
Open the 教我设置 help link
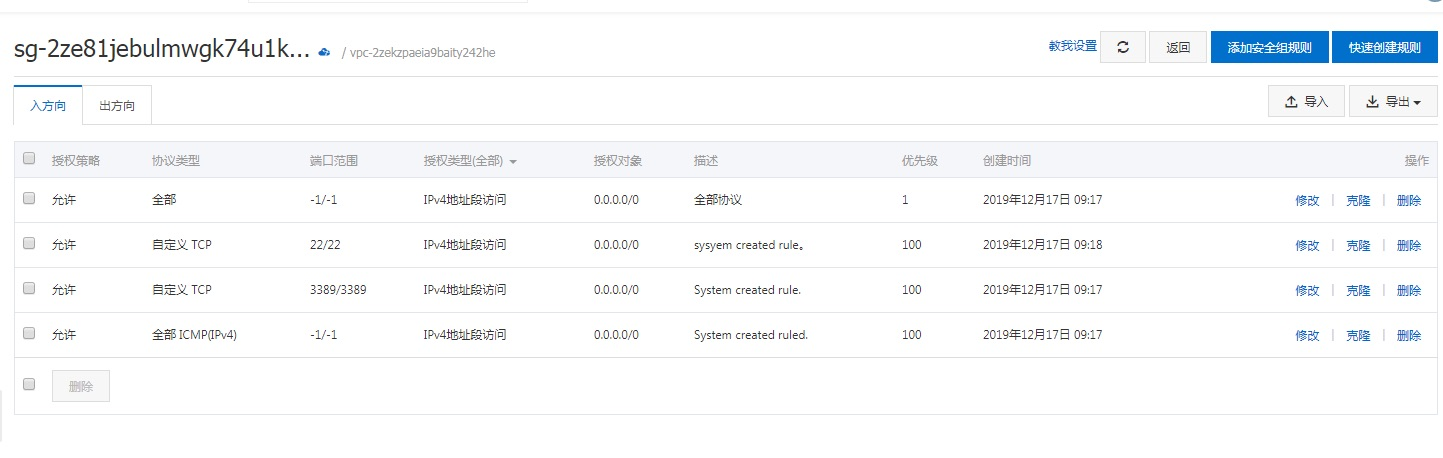point(1072,46)
